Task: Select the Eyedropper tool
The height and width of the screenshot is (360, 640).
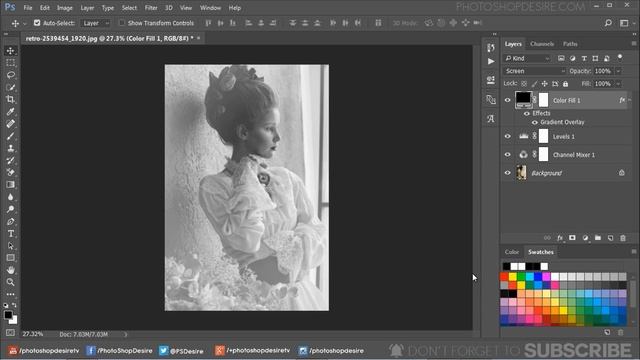Action: (11, 112)
